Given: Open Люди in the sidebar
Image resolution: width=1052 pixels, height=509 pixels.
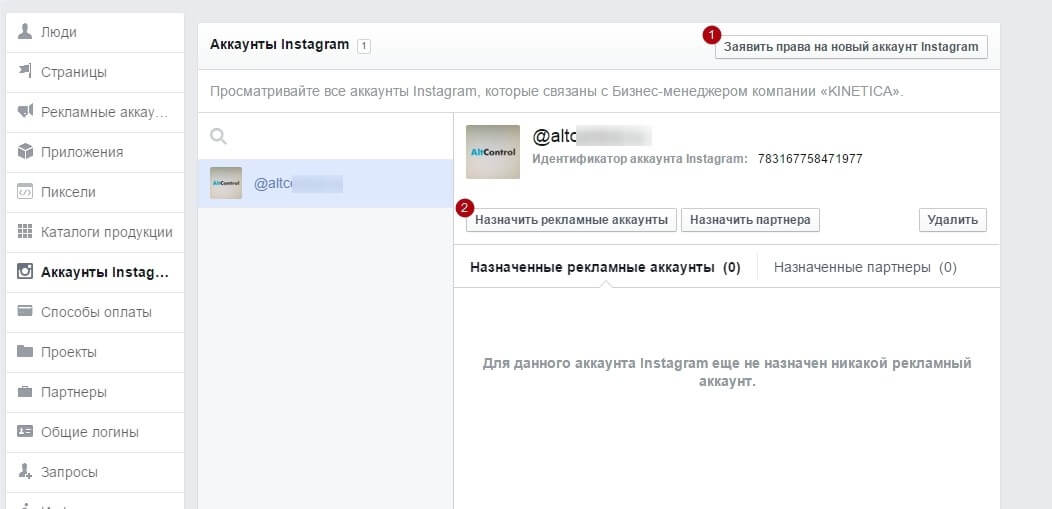Looking at the screenshot, I should point(95,32).
